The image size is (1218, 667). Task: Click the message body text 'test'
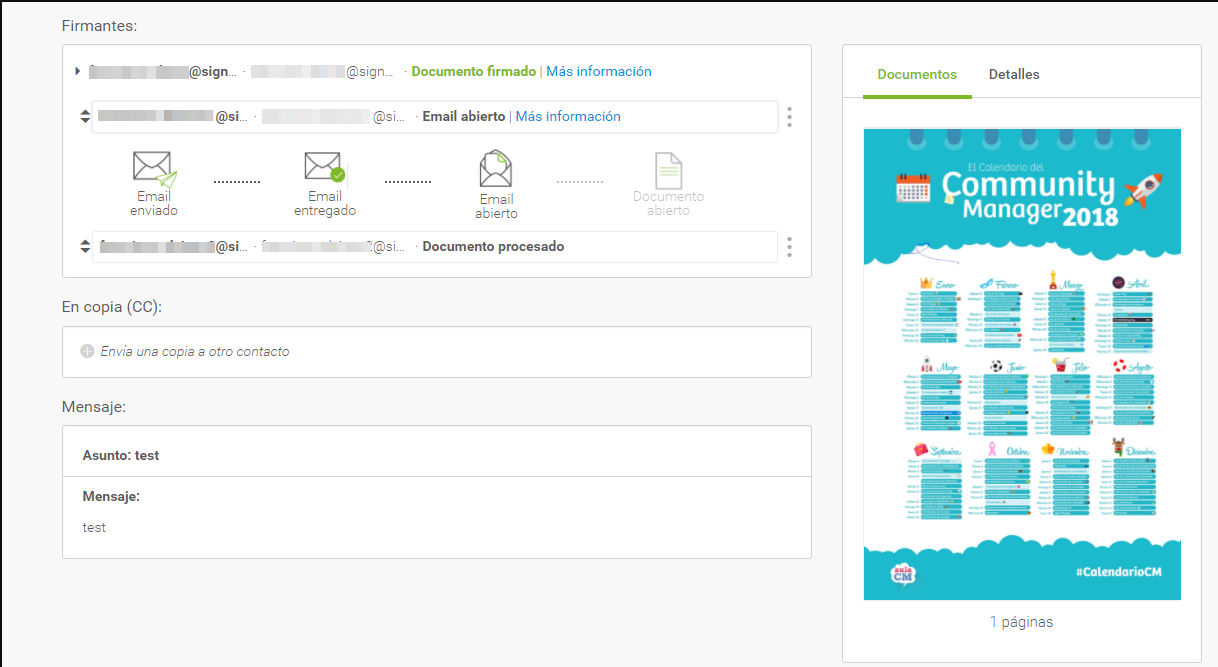(94, 527)
